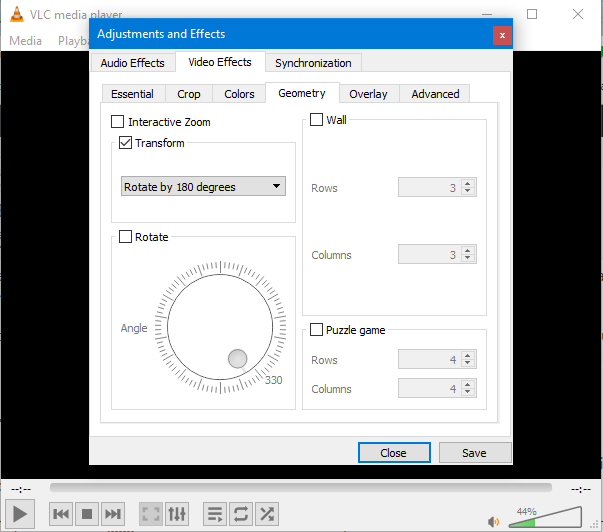
Task: Enable the Puzzle game checkbox
Action: [316, 330]
